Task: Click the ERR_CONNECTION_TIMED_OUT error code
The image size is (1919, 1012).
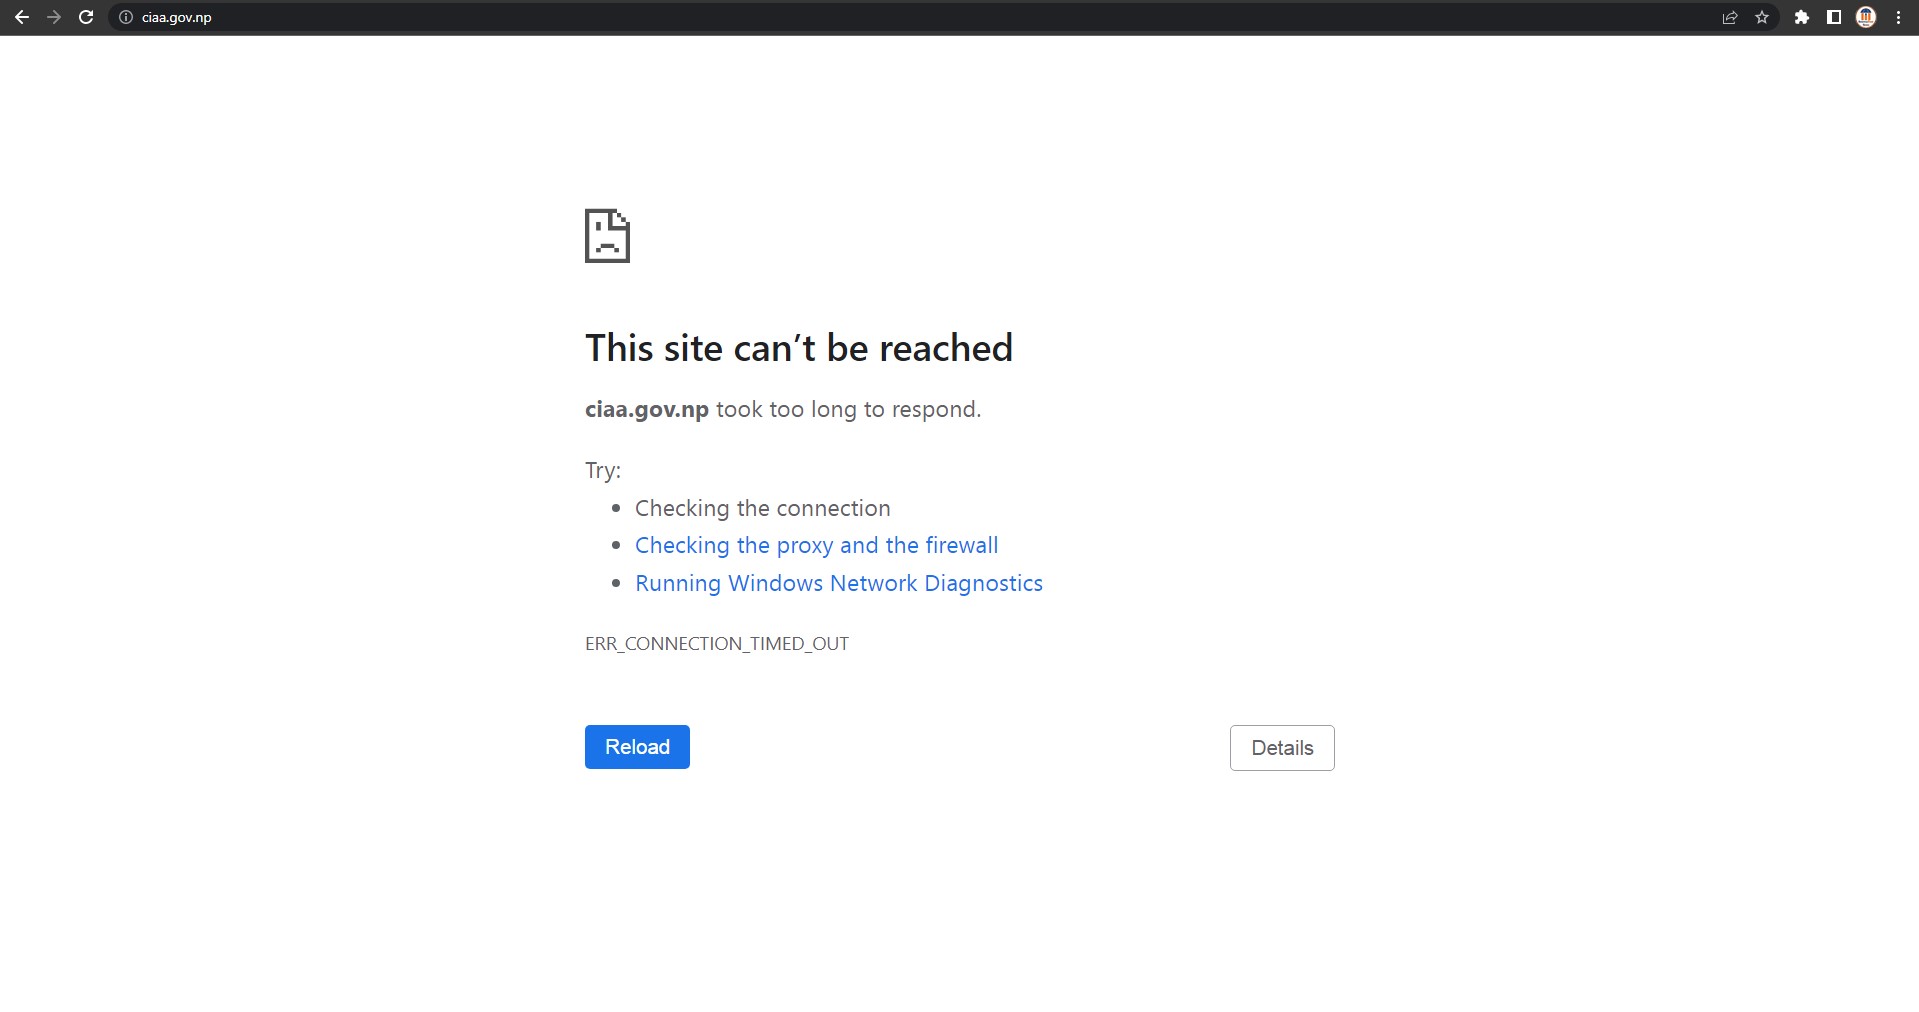Action: click(716, 644)
